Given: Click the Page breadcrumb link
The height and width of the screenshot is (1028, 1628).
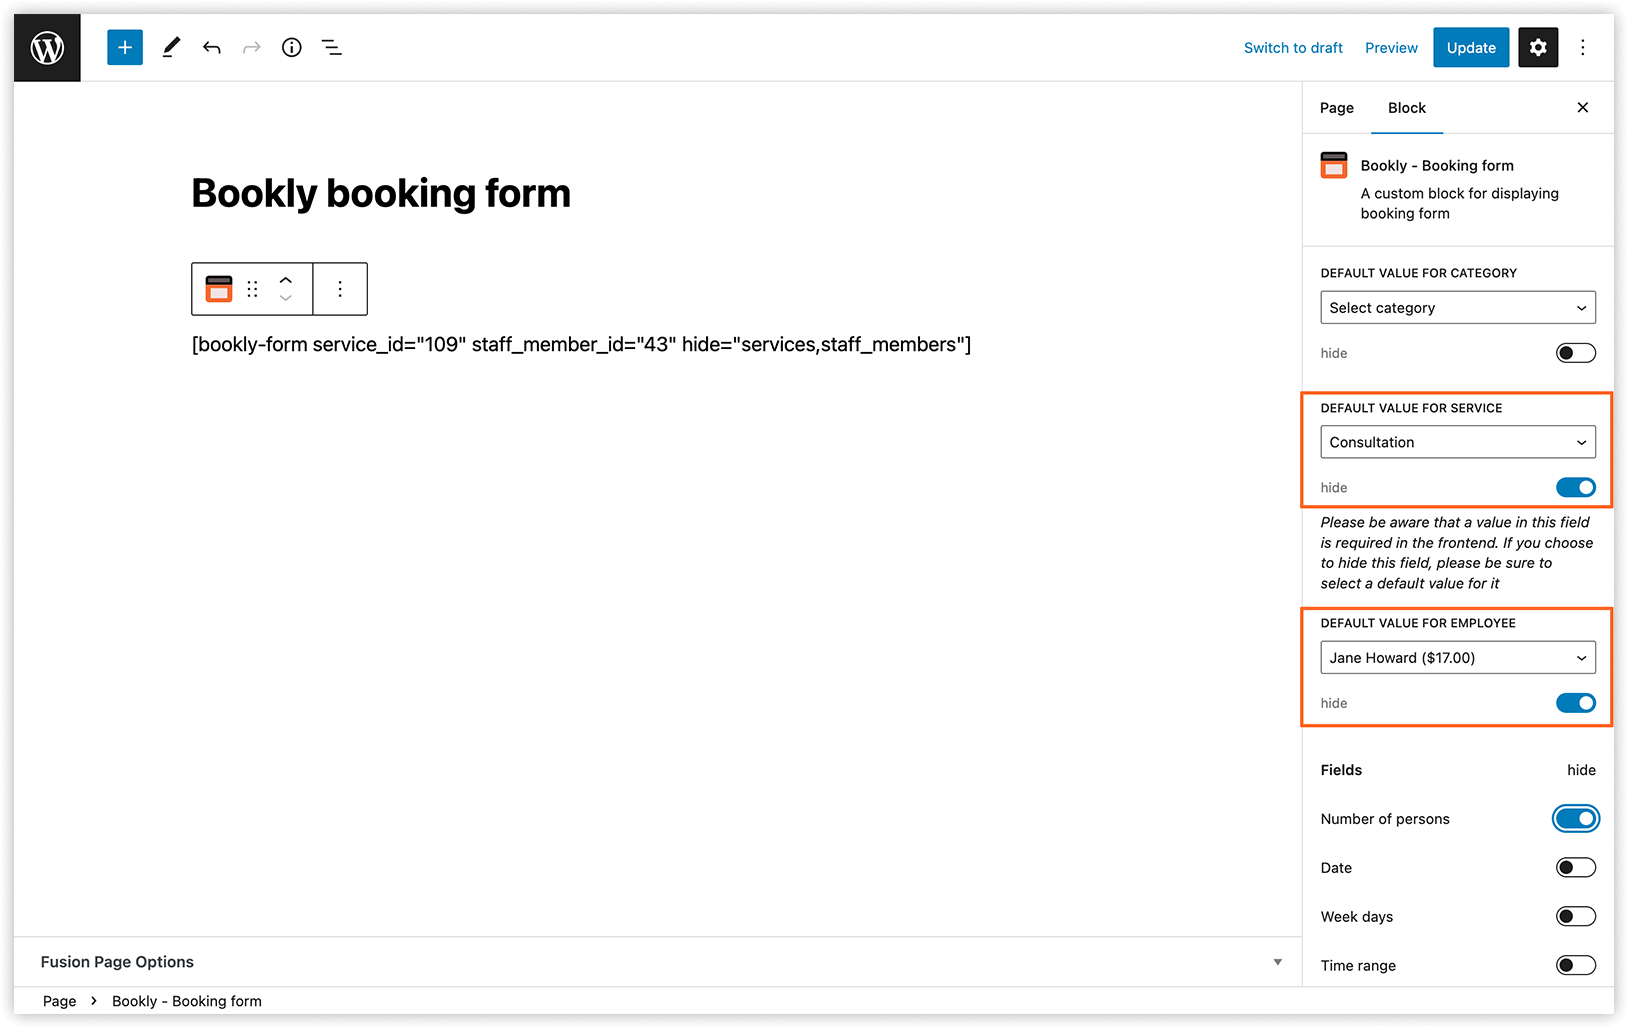Looking at the screenshot, I should 60,1001.
